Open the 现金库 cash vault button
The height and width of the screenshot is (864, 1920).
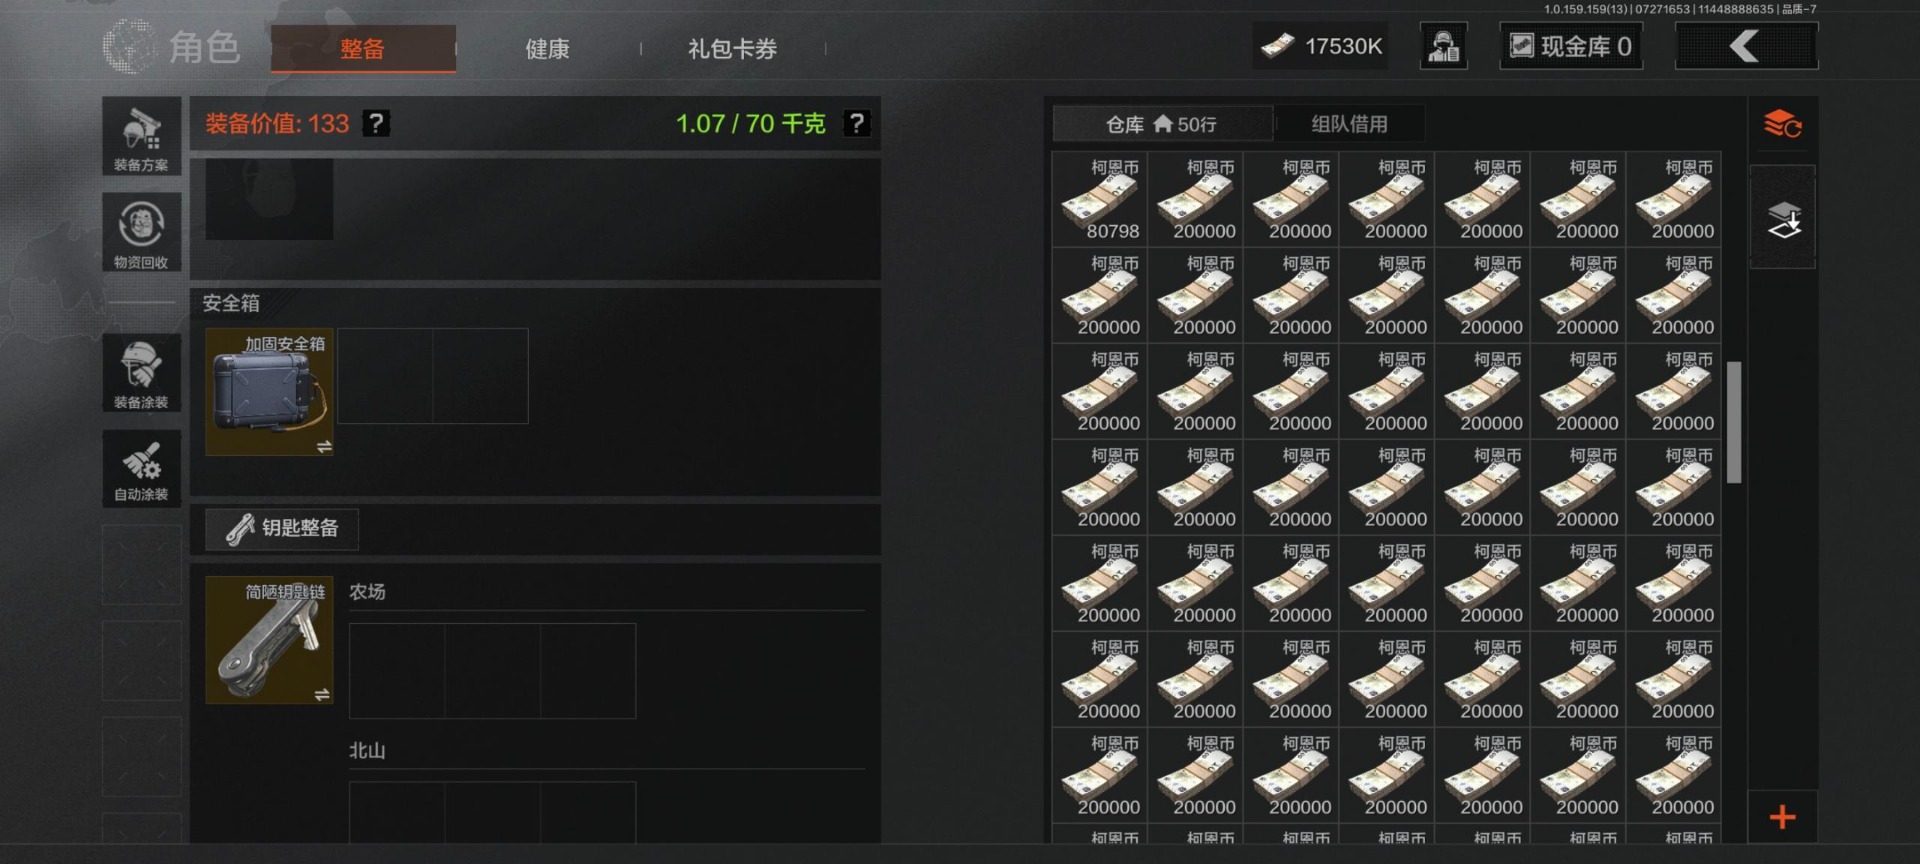tap(1571, 46)
